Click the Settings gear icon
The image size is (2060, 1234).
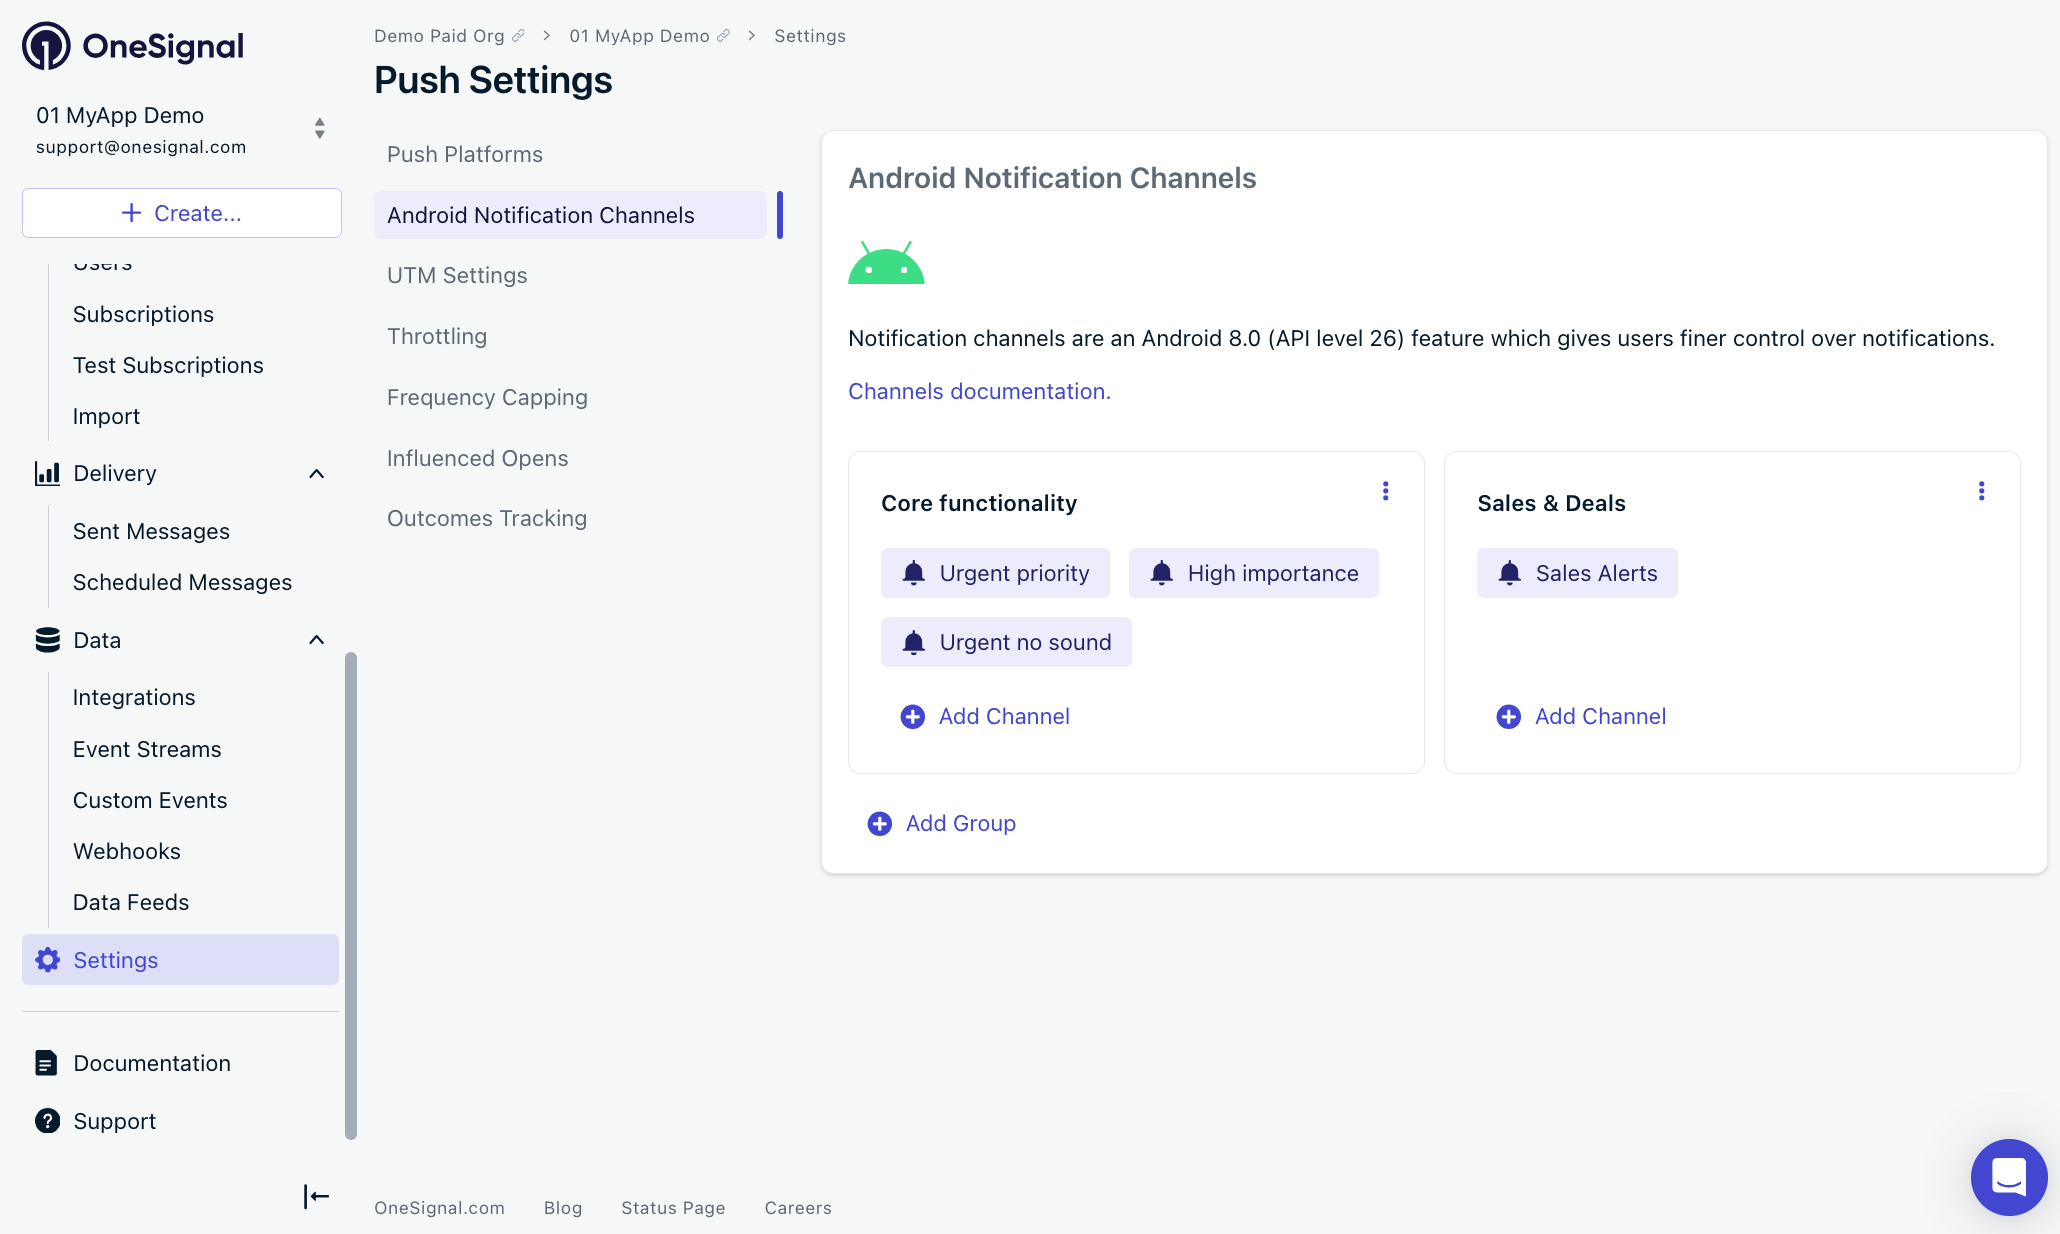(x=47, y=960)
